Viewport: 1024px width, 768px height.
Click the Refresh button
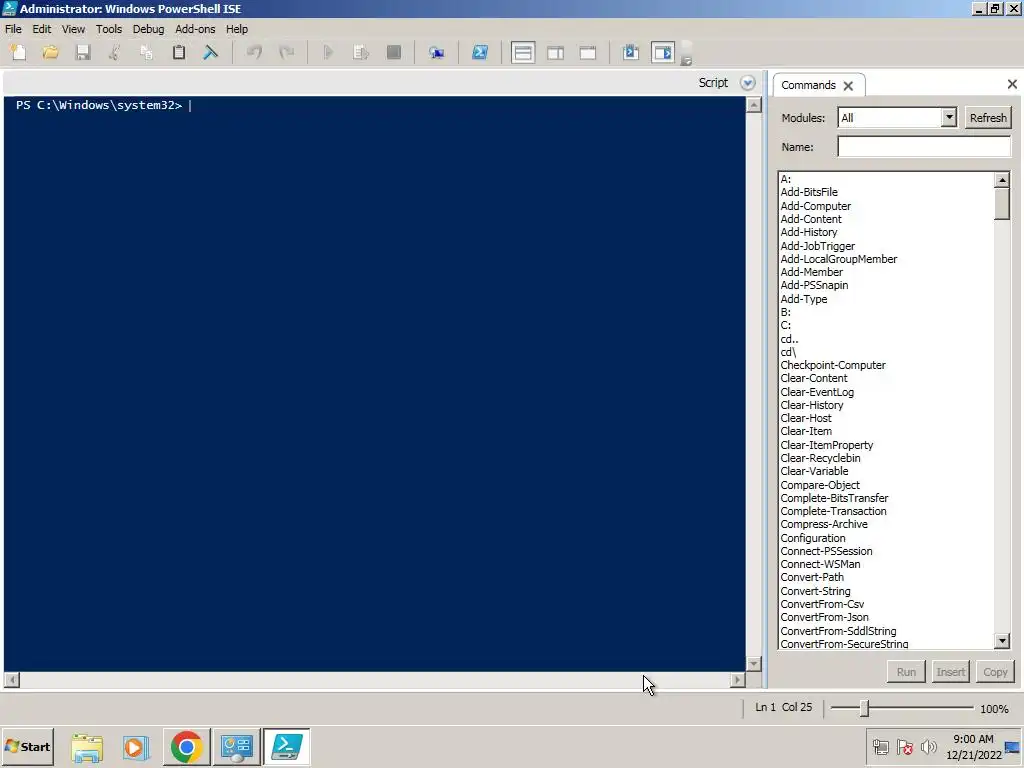click(987, 118)
